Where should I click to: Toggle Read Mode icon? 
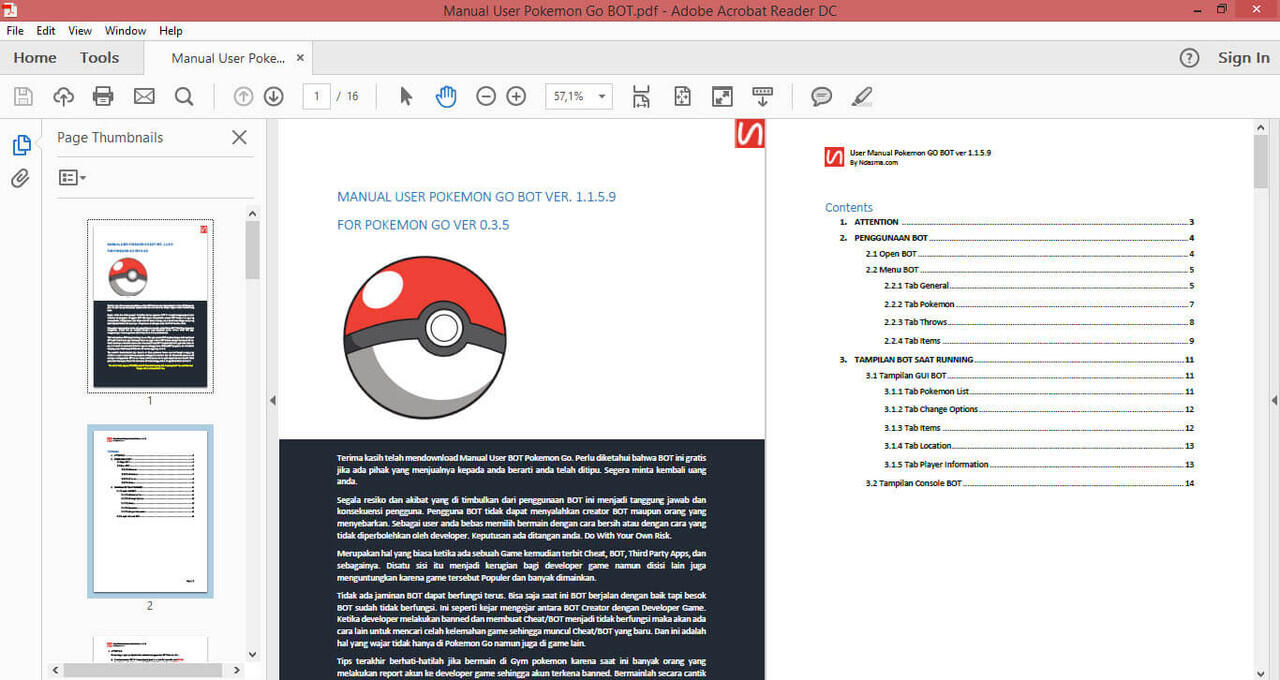point(762,96)
